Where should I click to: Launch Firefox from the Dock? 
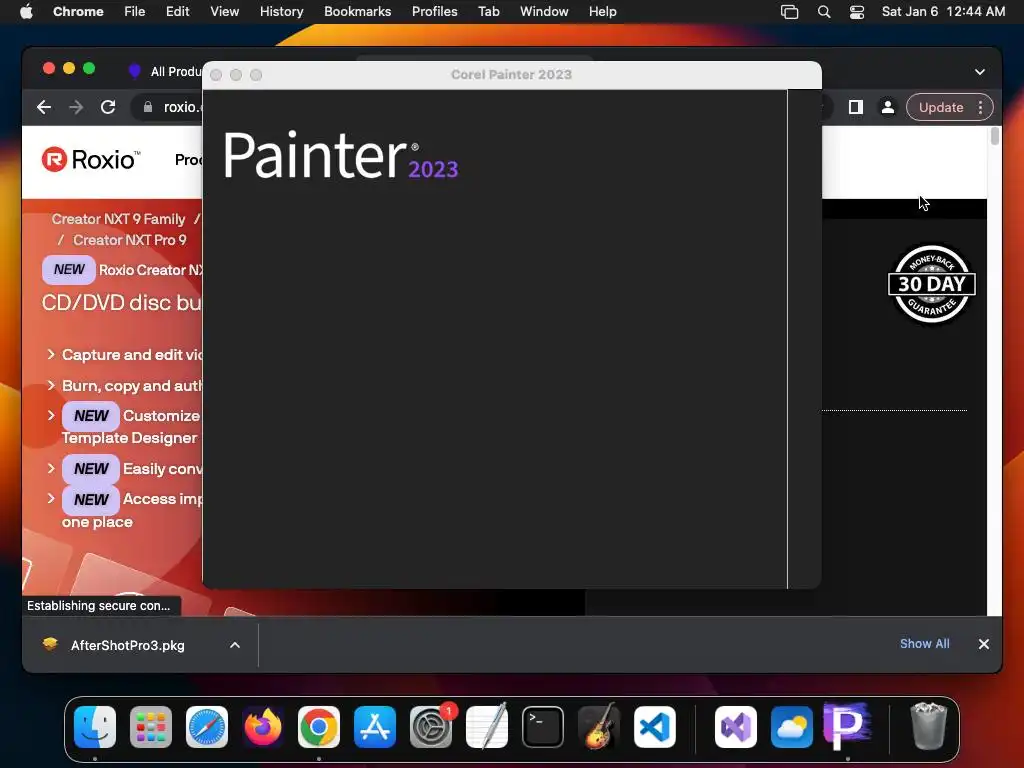[x=263, y=727]
